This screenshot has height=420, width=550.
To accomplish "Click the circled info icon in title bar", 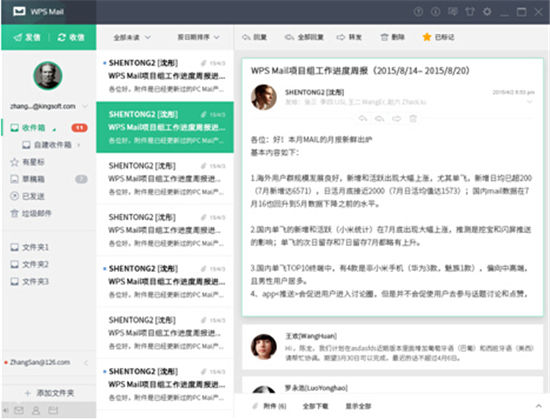I will 436,12.
